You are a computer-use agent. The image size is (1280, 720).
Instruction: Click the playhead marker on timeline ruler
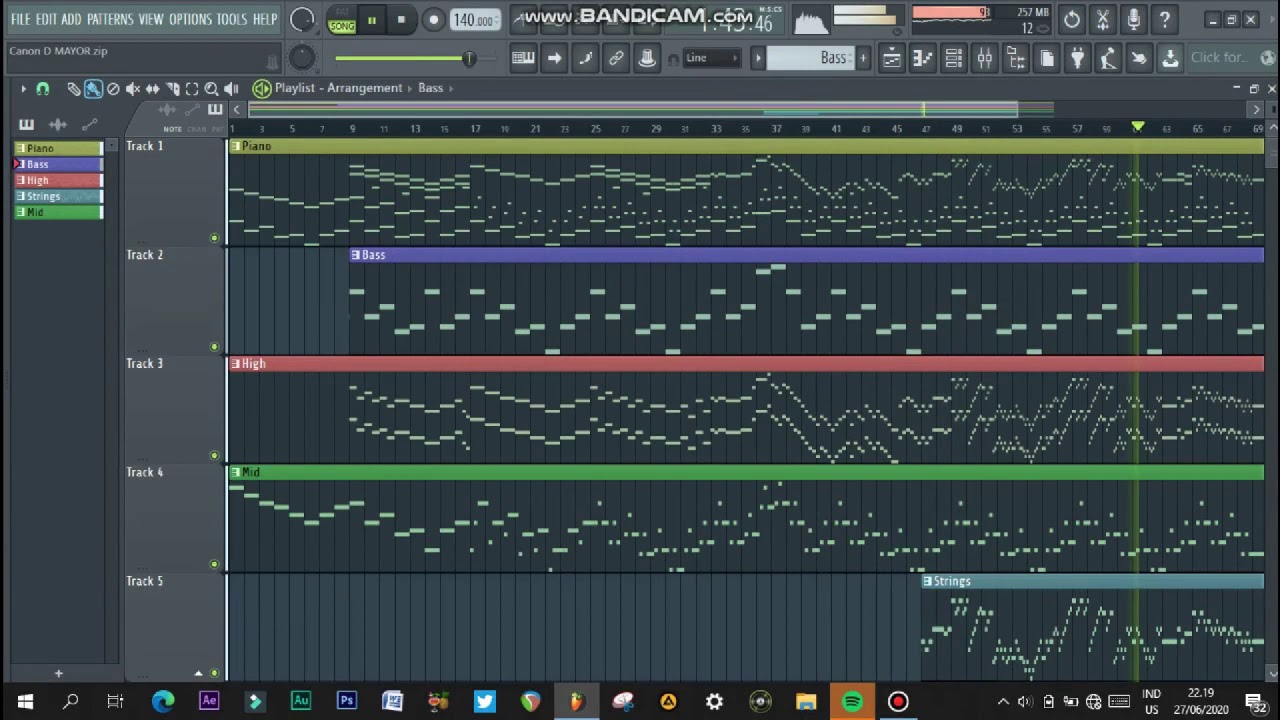point(1137,127)
